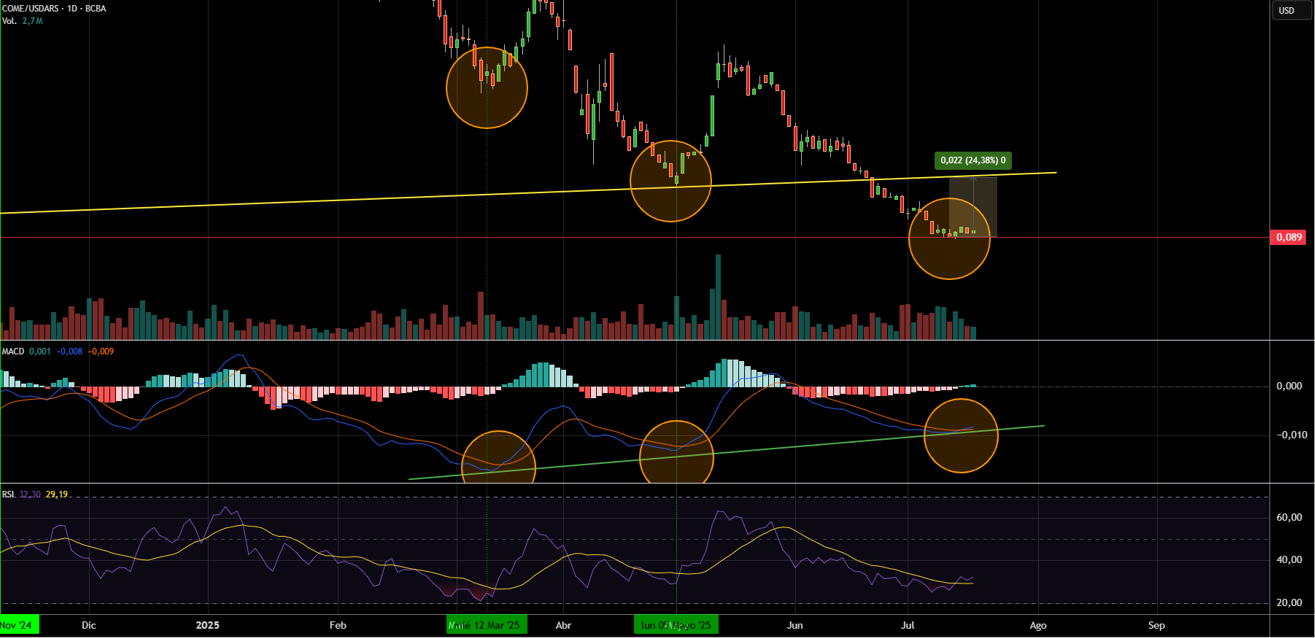Click the red 0,089 price label
The image size is (1315, 638).
(x=1287, y=237)
